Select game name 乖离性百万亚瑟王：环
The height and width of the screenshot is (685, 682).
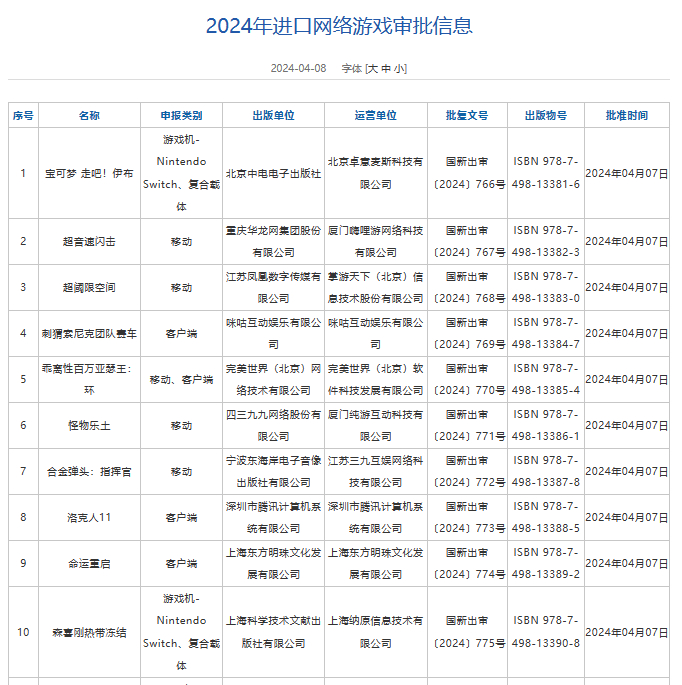89,379
